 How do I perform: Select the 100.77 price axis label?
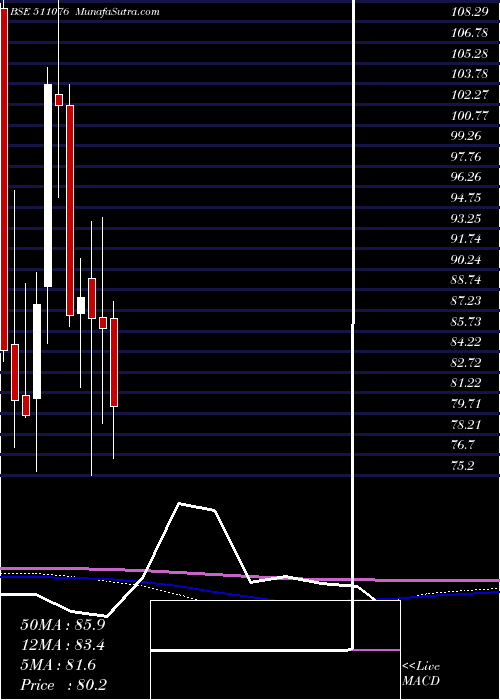click(x=469, y=116)
